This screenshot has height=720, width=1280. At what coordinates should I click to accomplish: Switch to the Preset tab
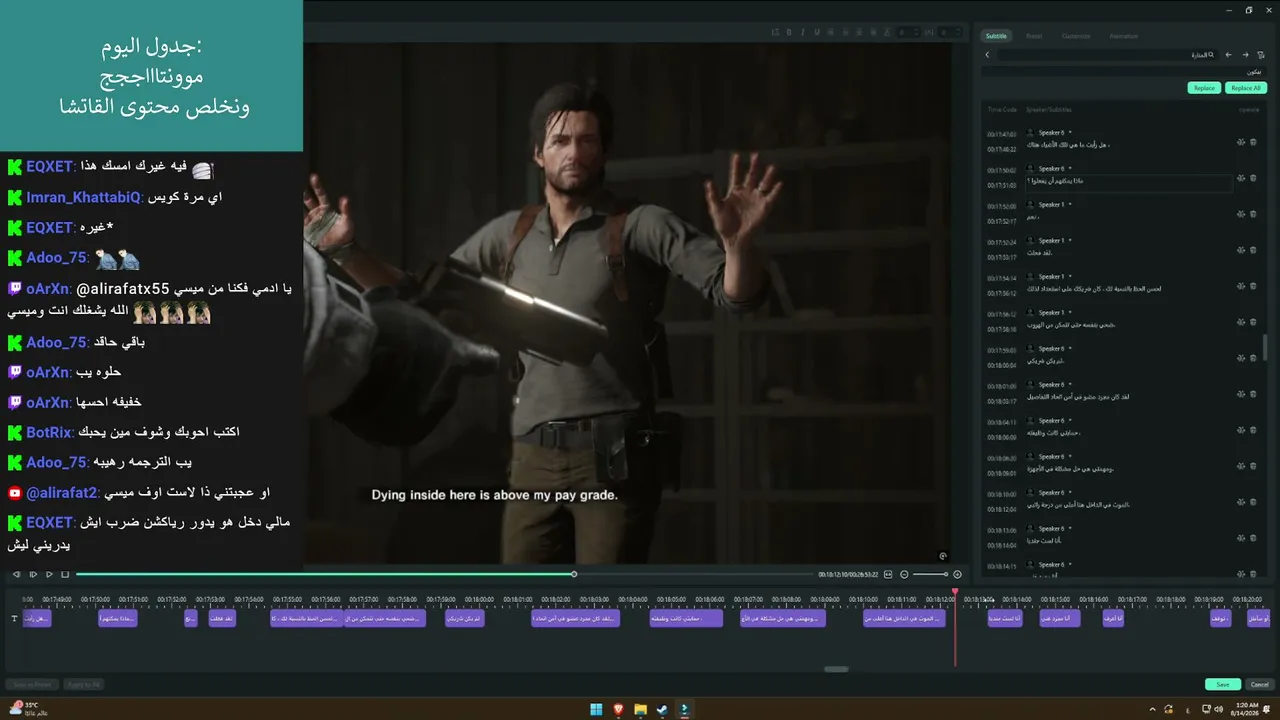1034,36
